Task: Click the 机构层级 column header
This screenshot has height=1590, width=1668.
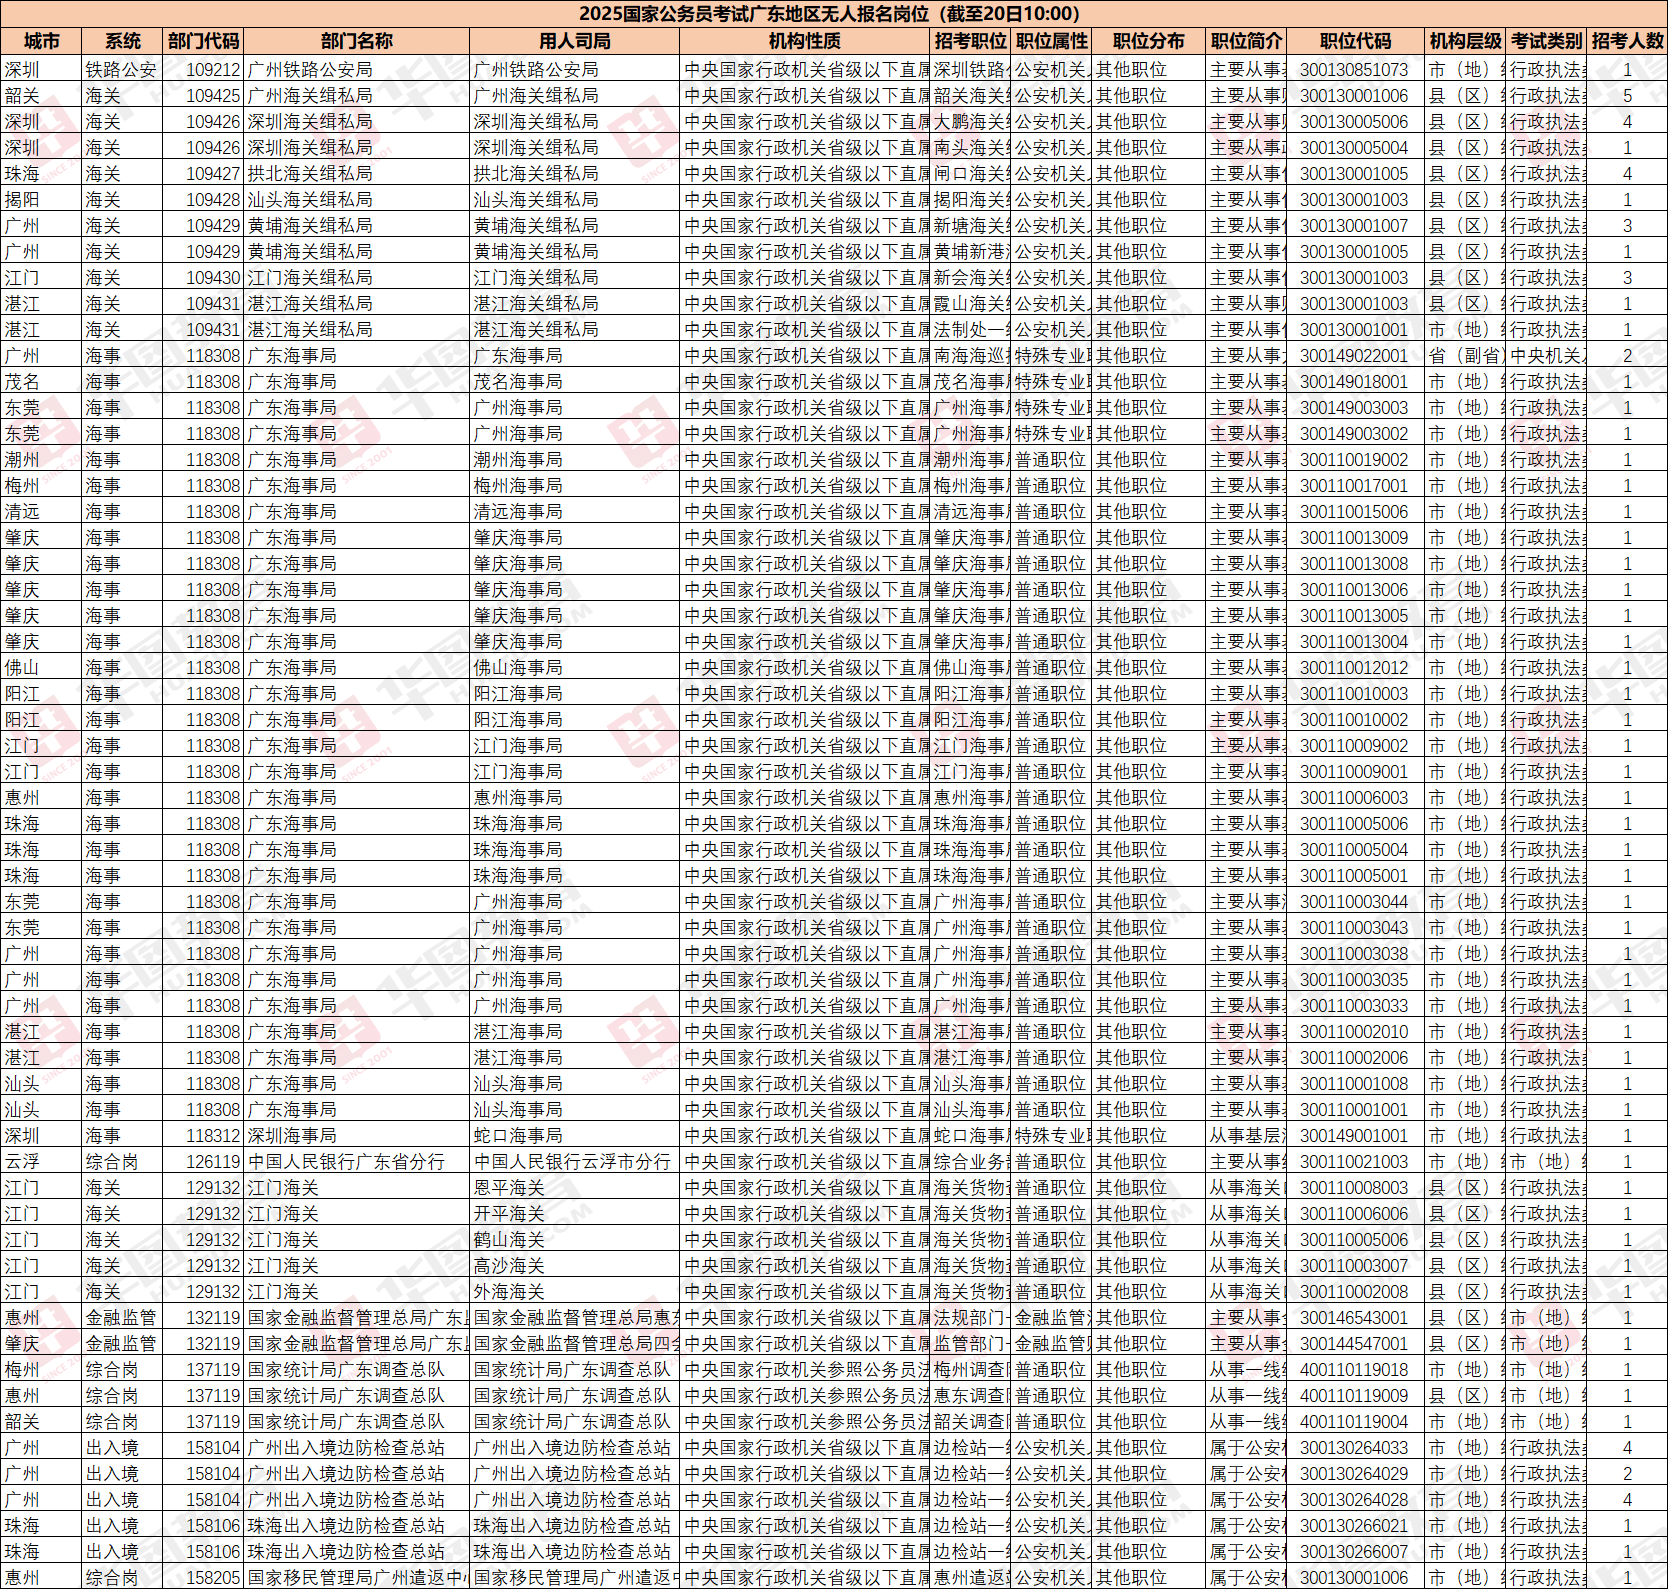Action: pos(1465,41)
